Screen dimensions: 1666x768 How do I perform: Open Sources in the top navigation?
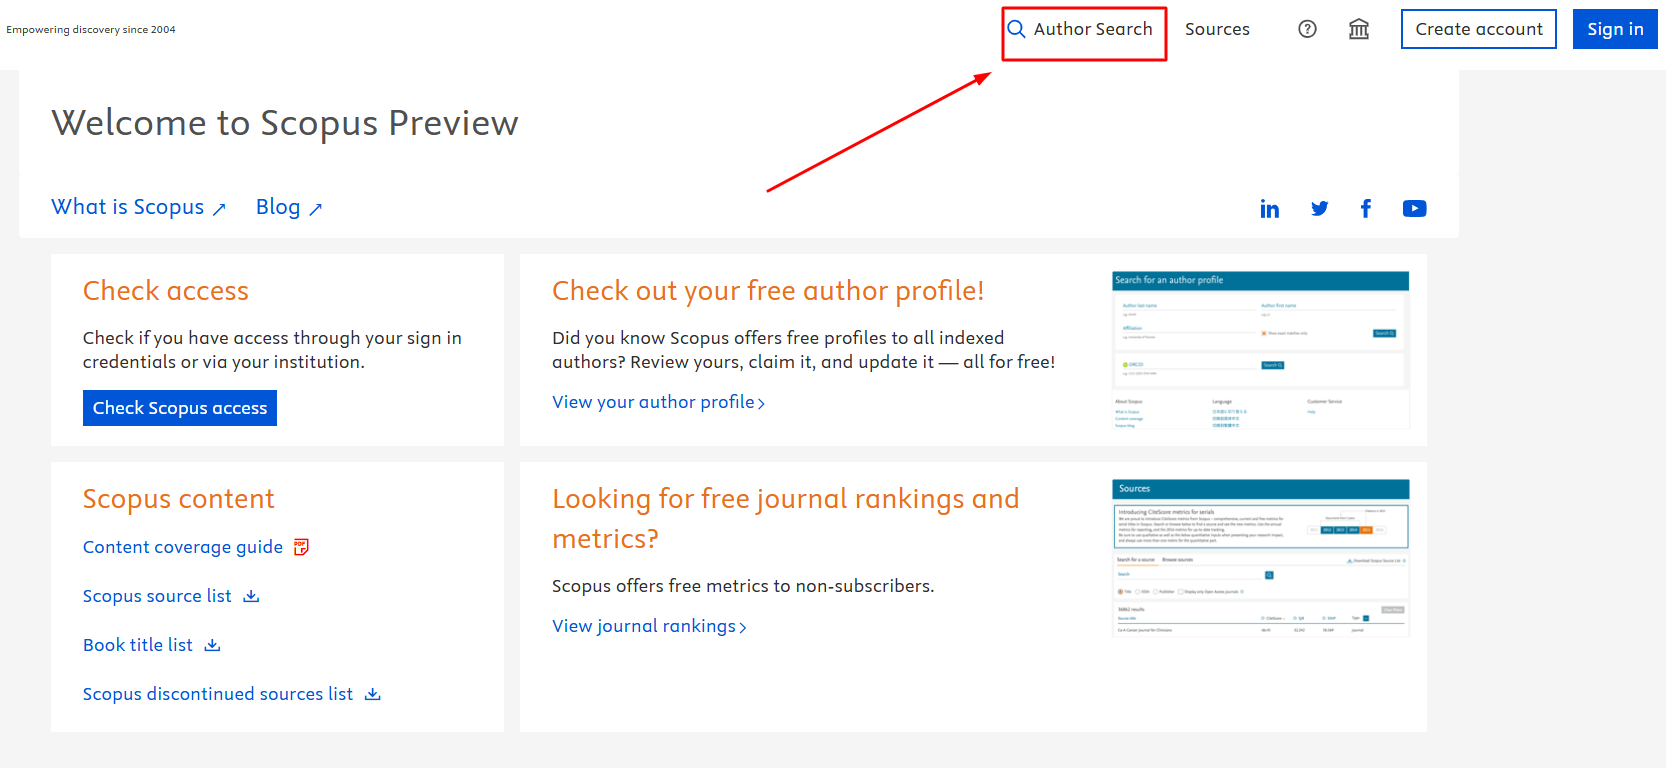(x=1217, y=29)
